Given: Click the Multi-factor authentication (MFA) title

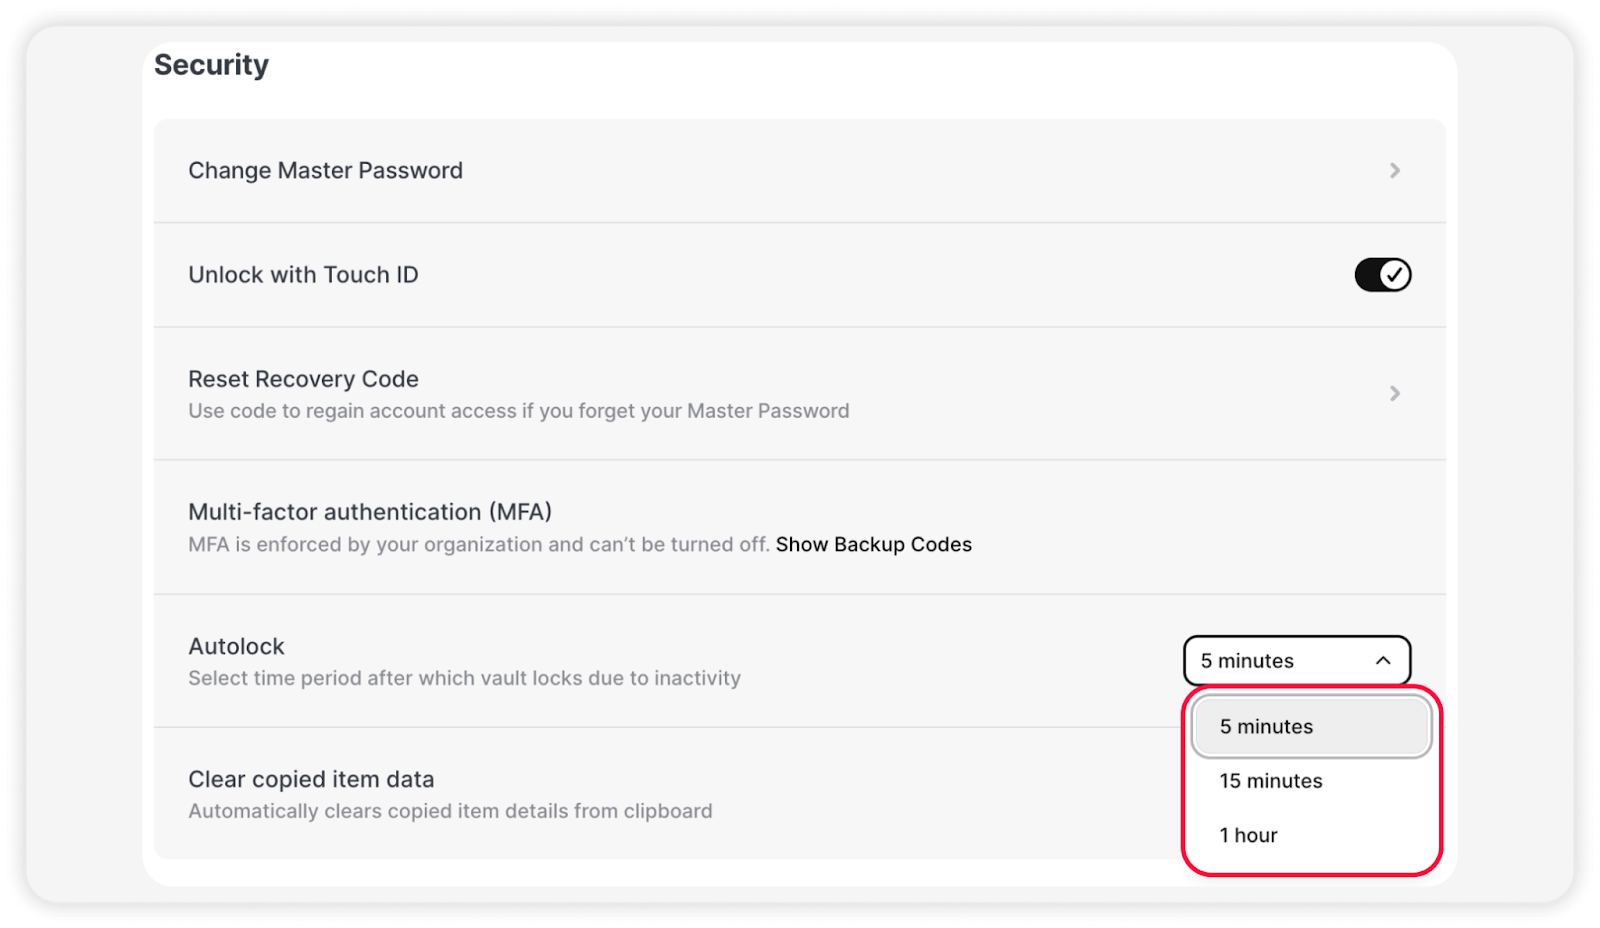Looking at the screenshot, I should click(370, 512).
